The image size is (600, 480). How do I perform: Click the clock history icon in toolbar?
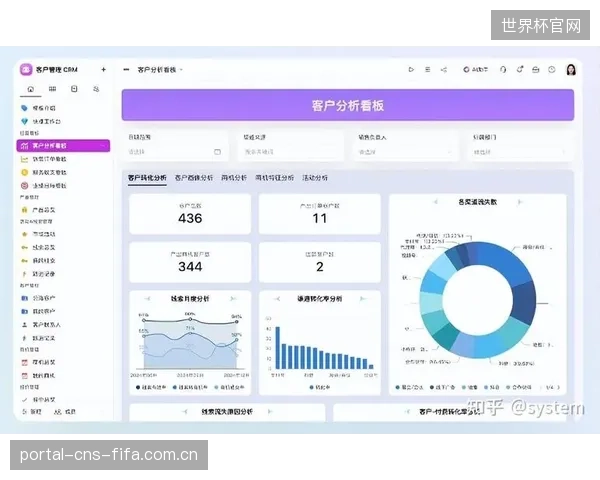pos(551,70)
